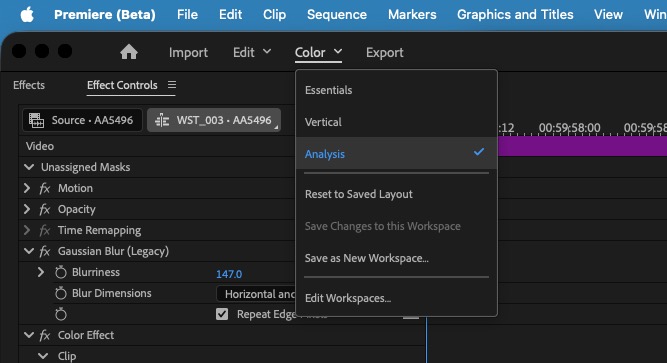This screenshot has width=667, height=363.
Task: Expand the Opacity effect properties
Action: point(27,209)
